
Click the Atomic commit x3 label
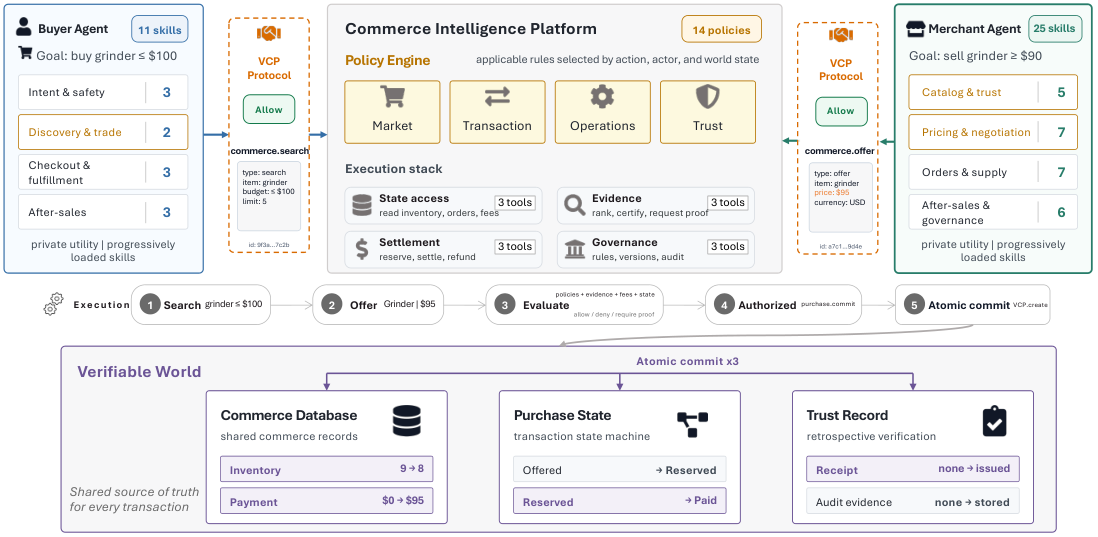pos(688,362)
